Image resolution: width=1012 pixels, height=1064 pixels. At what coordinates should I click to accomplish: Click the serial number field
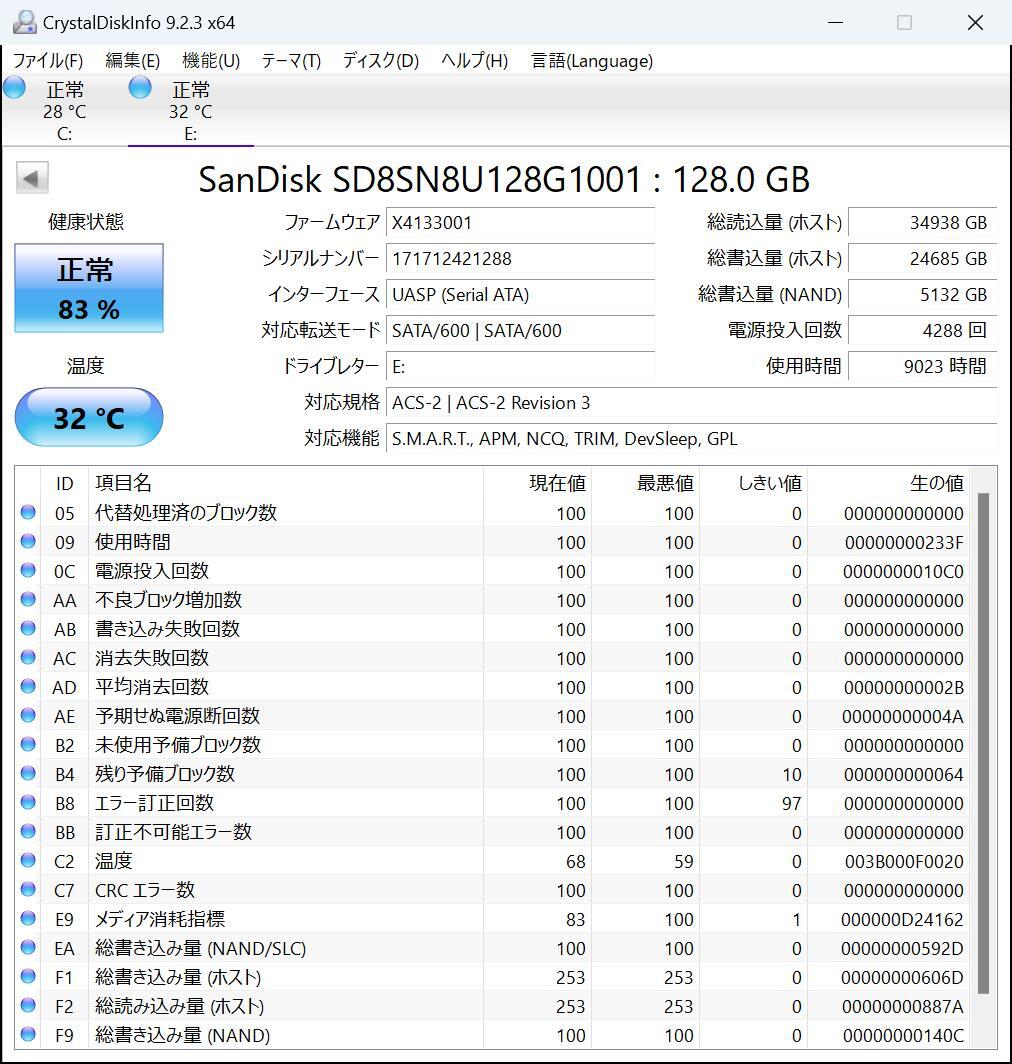(520, 259)
